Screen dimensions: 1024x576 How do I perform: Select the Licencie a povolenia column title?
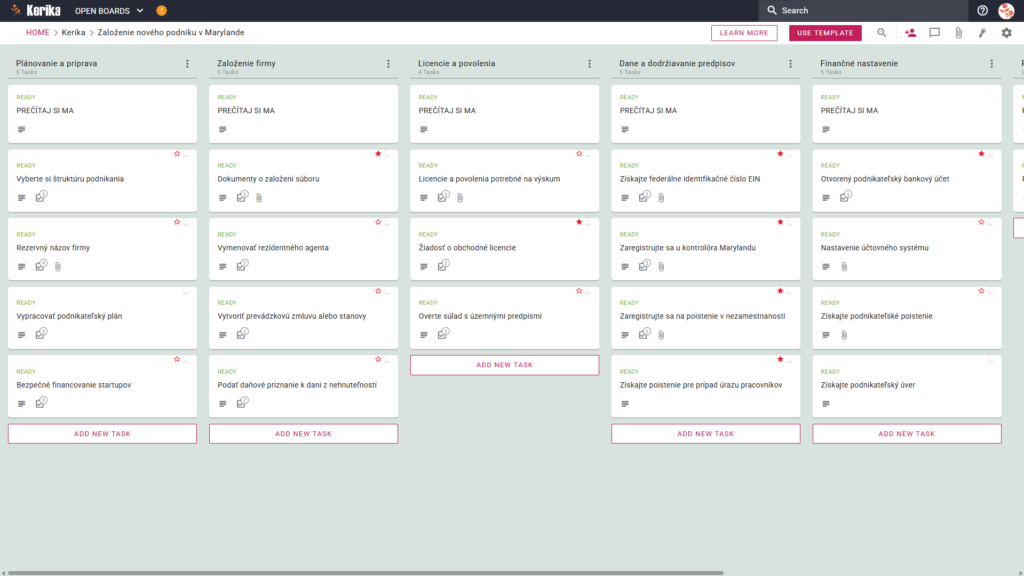coord(456,63)
